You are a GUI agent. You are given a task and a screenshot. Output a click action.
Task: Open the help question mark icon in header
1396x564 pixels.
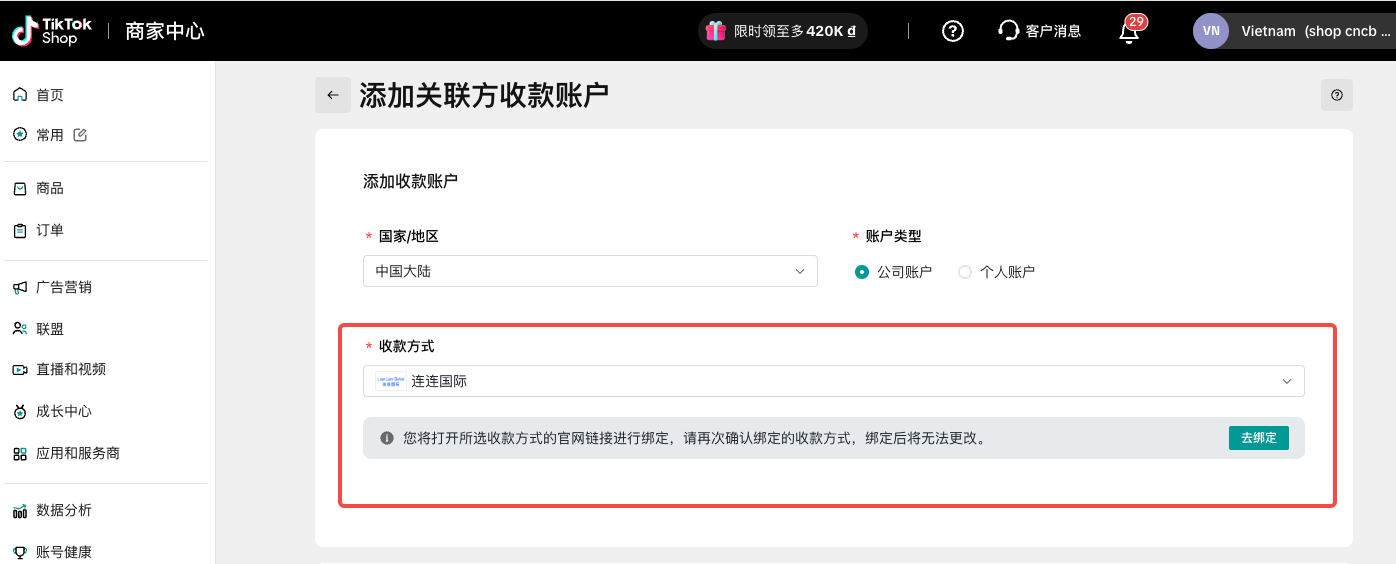953,31
